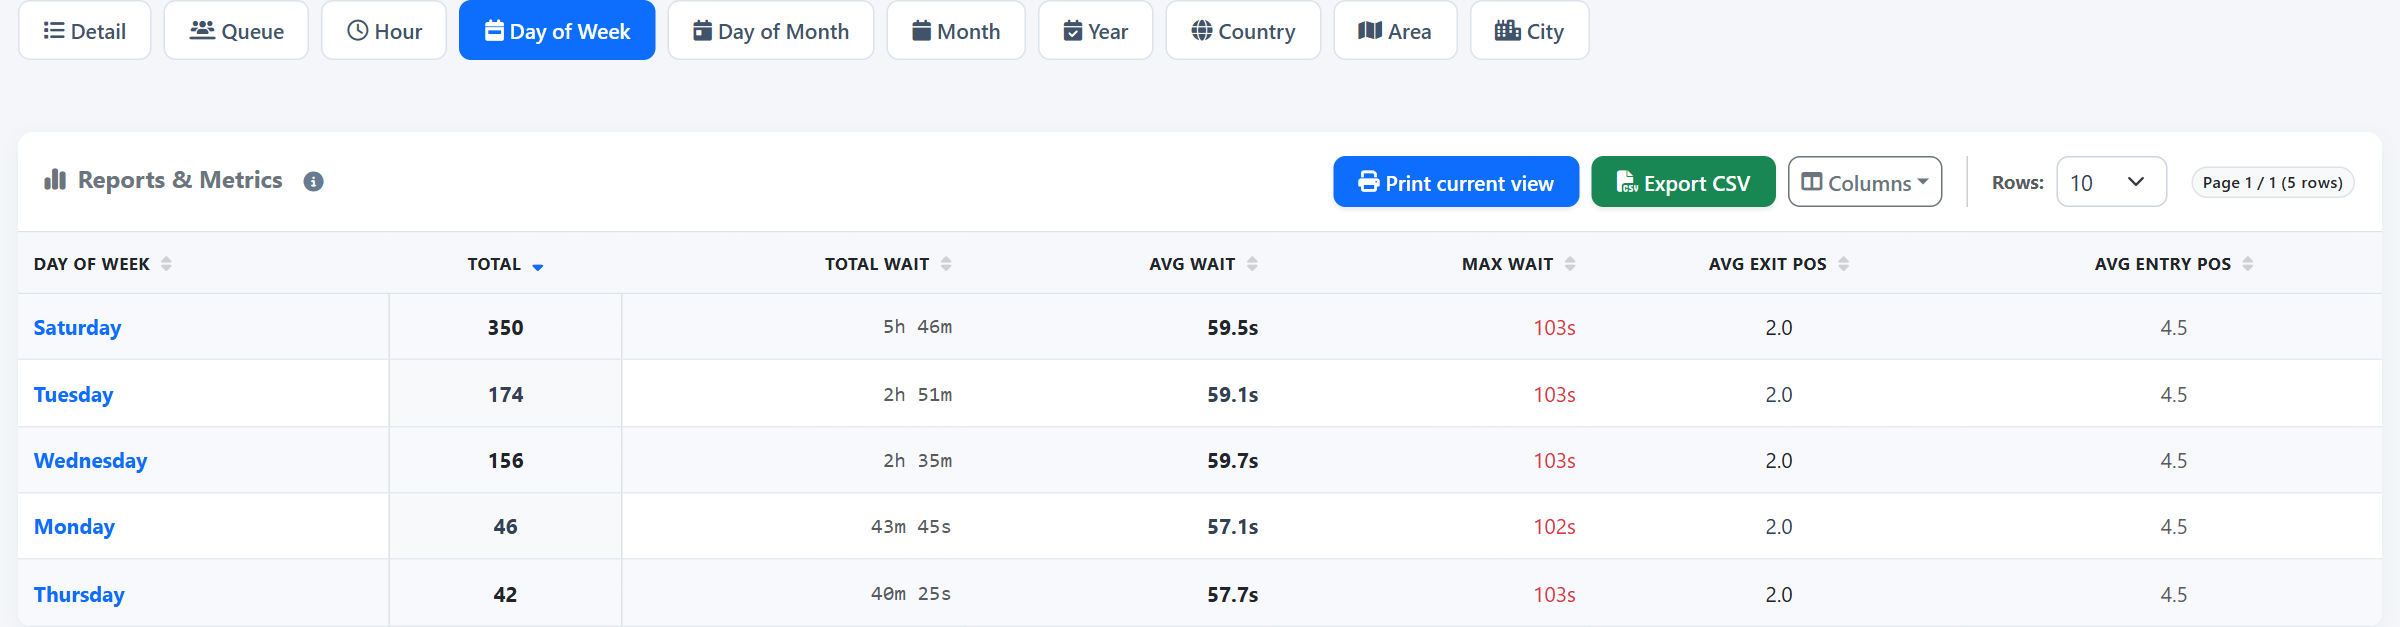Open the Thursday row link

(x=79, y=594)
